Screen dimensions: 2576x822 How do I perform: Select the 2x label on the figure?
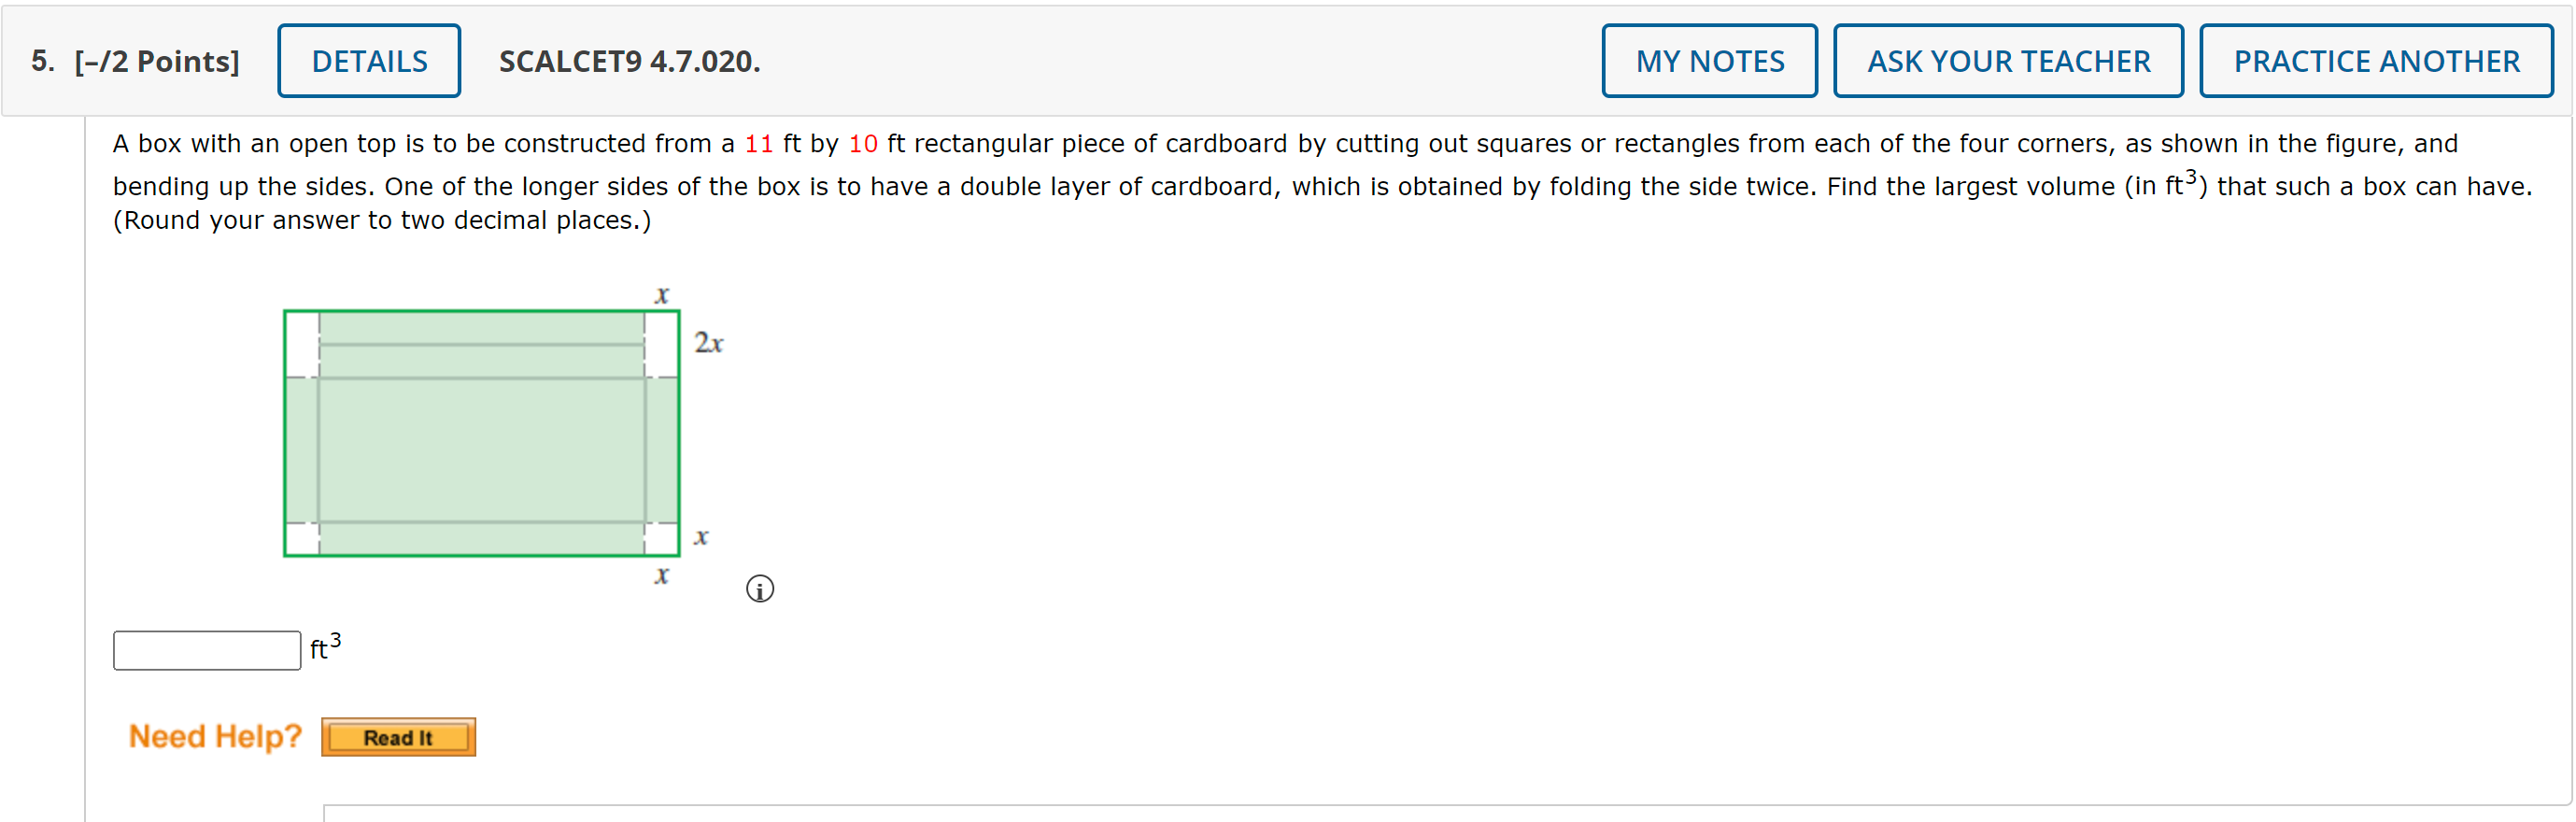point(708,342)
